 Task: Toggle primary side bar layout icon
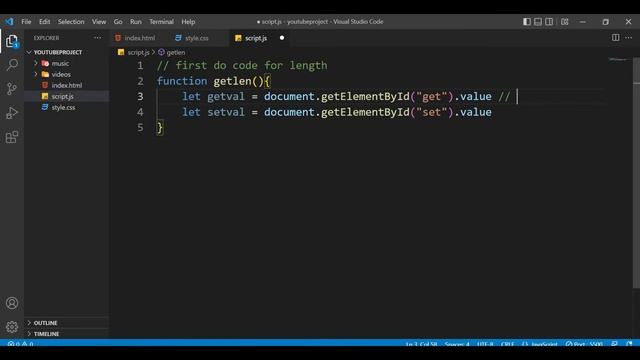pyautogui.click(x=527, y=22)
